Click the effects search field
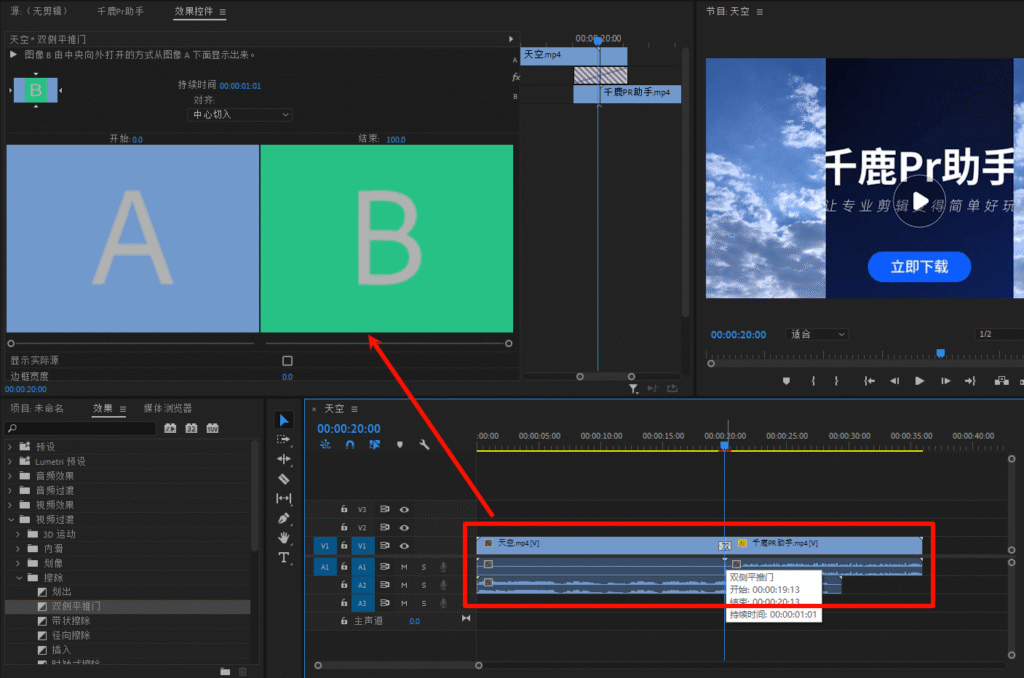Screen dimensions: 1024x678 (x=80, y=428)
